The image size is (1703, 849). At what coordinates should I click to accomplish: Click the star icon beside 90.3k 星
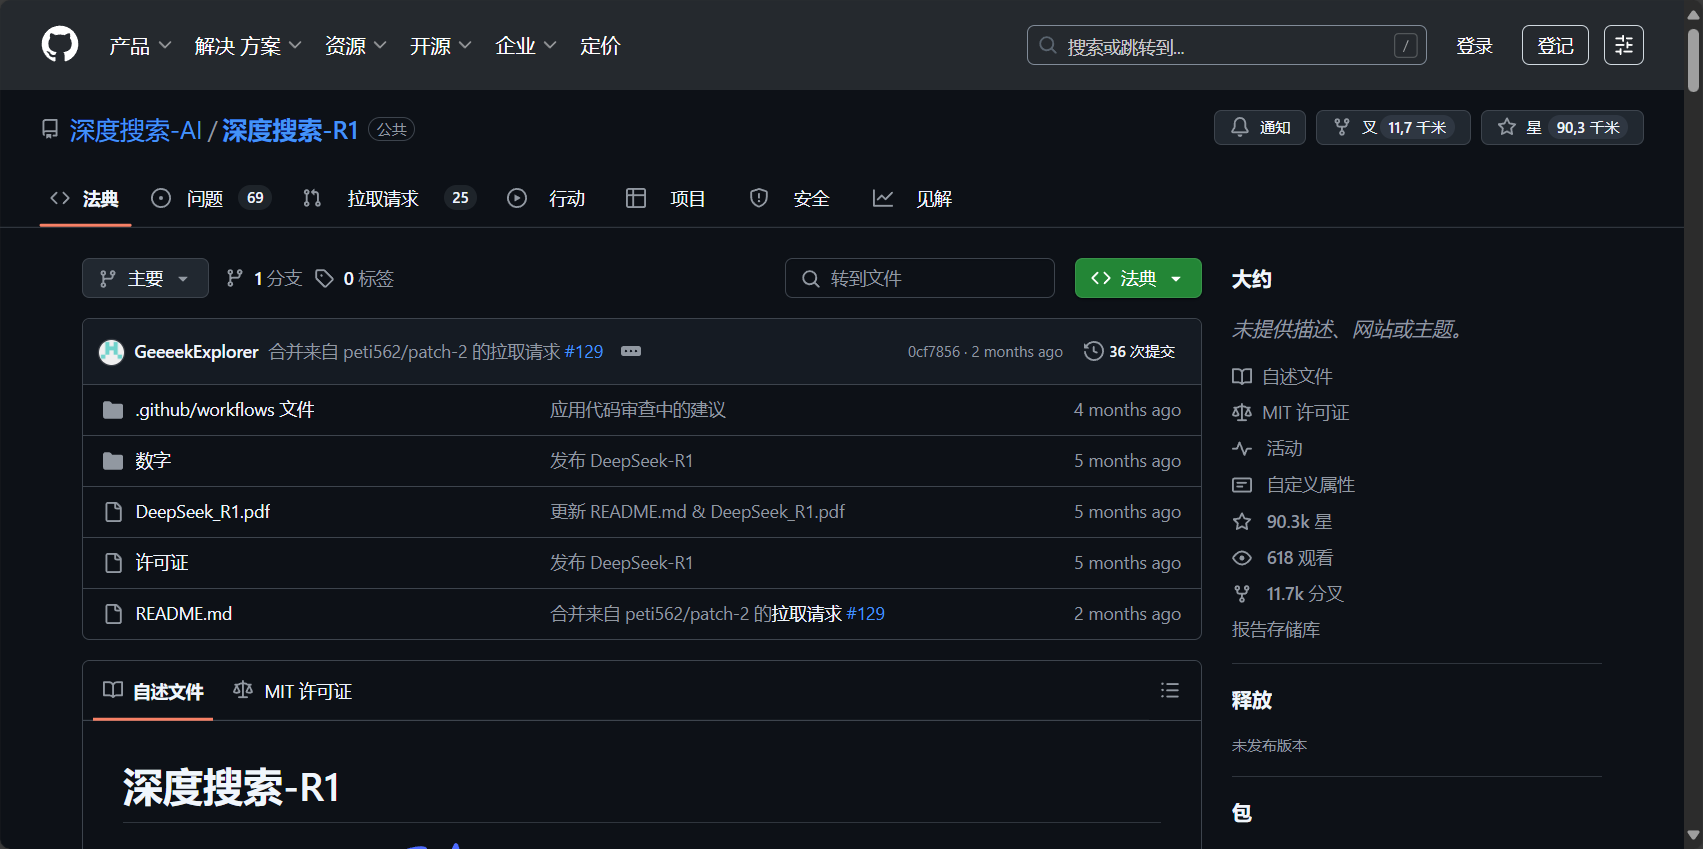coord(1242,521)
